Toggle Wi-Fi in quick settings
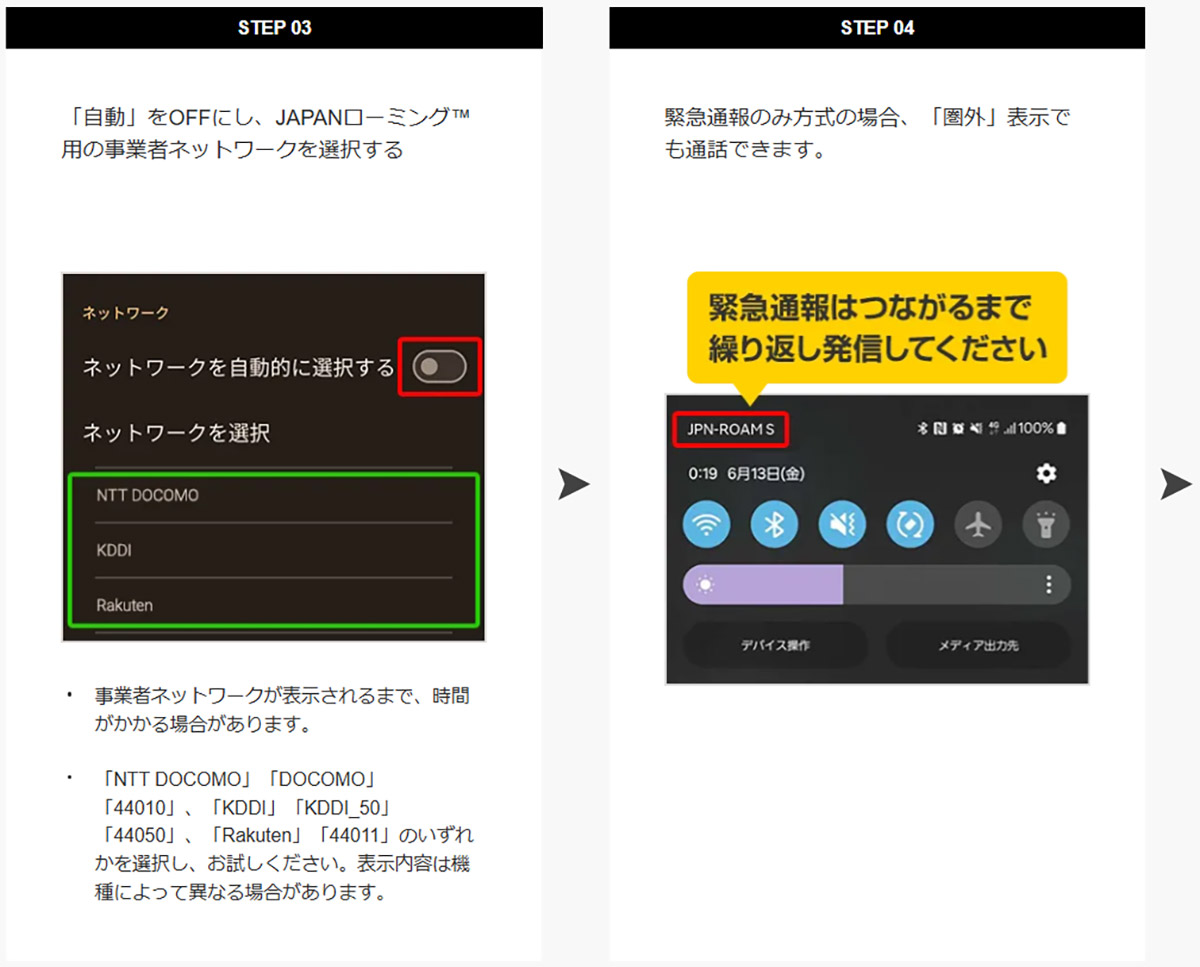The image size is (1200, 967). [x=706, y=524]
